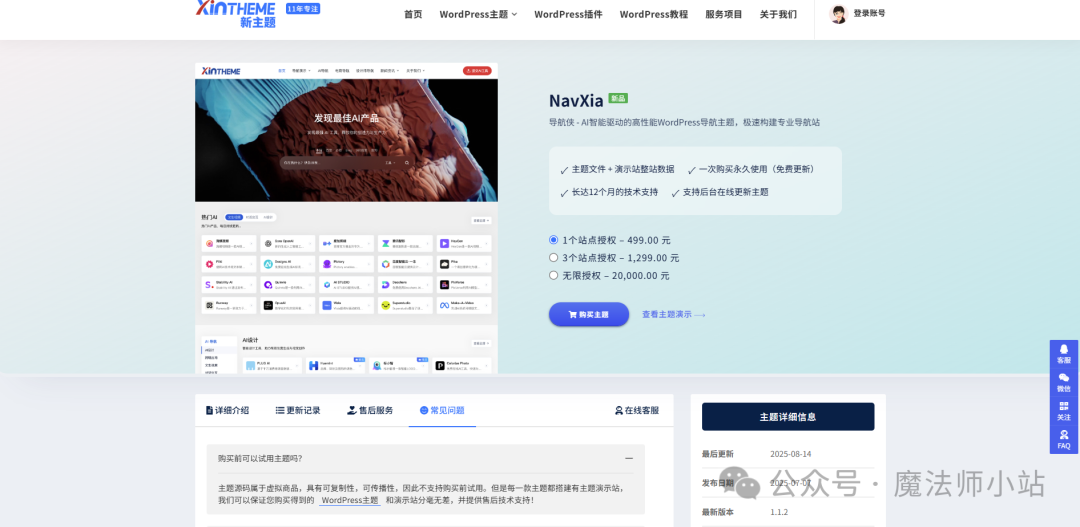Open the 在线客服 link
Screen dimensions: 1080x527
coord(636,411)
